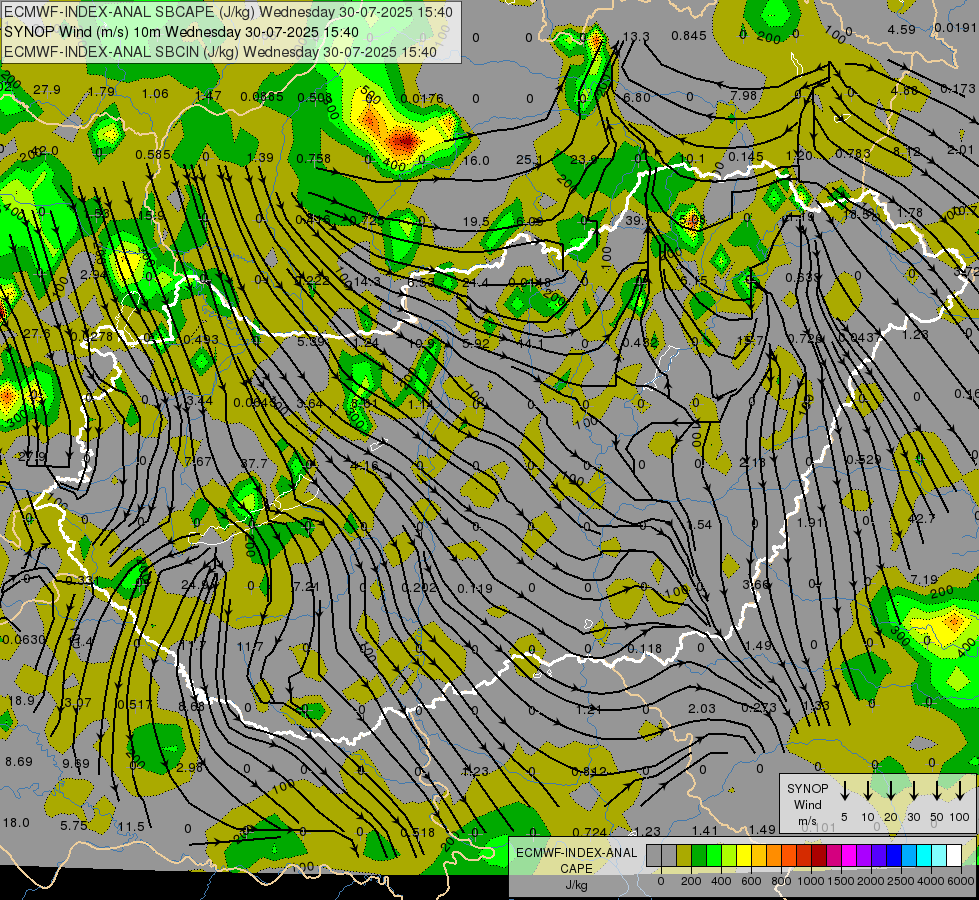The height and width of the screenshot is (900, 979).
Task: Select the 30 m/s wind arrow in legend
Action: pos(914,791)
